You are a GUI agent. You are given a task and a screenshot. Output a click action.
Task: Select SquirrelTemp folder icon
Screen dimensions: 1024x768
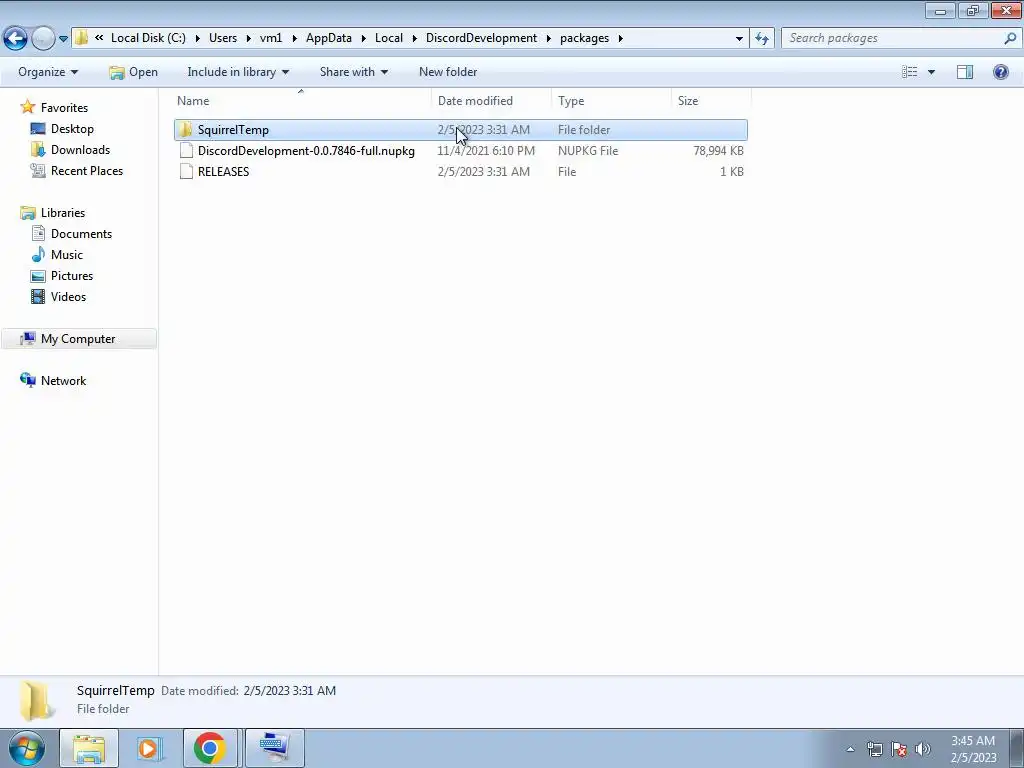[x=185, y=129]
